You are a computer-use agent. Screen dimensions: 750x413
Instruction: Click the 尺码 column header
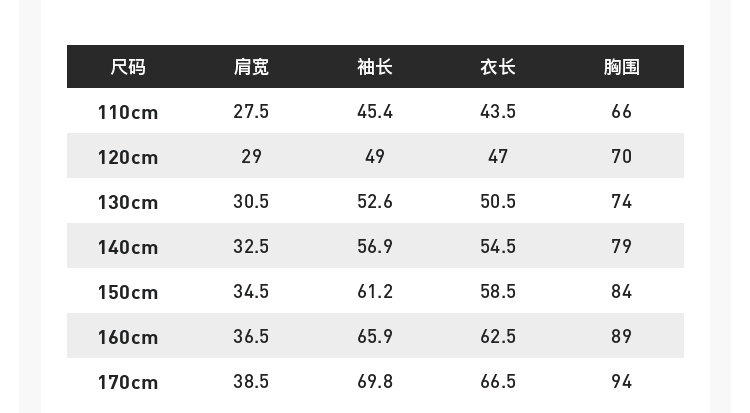[x=128, y=67]
